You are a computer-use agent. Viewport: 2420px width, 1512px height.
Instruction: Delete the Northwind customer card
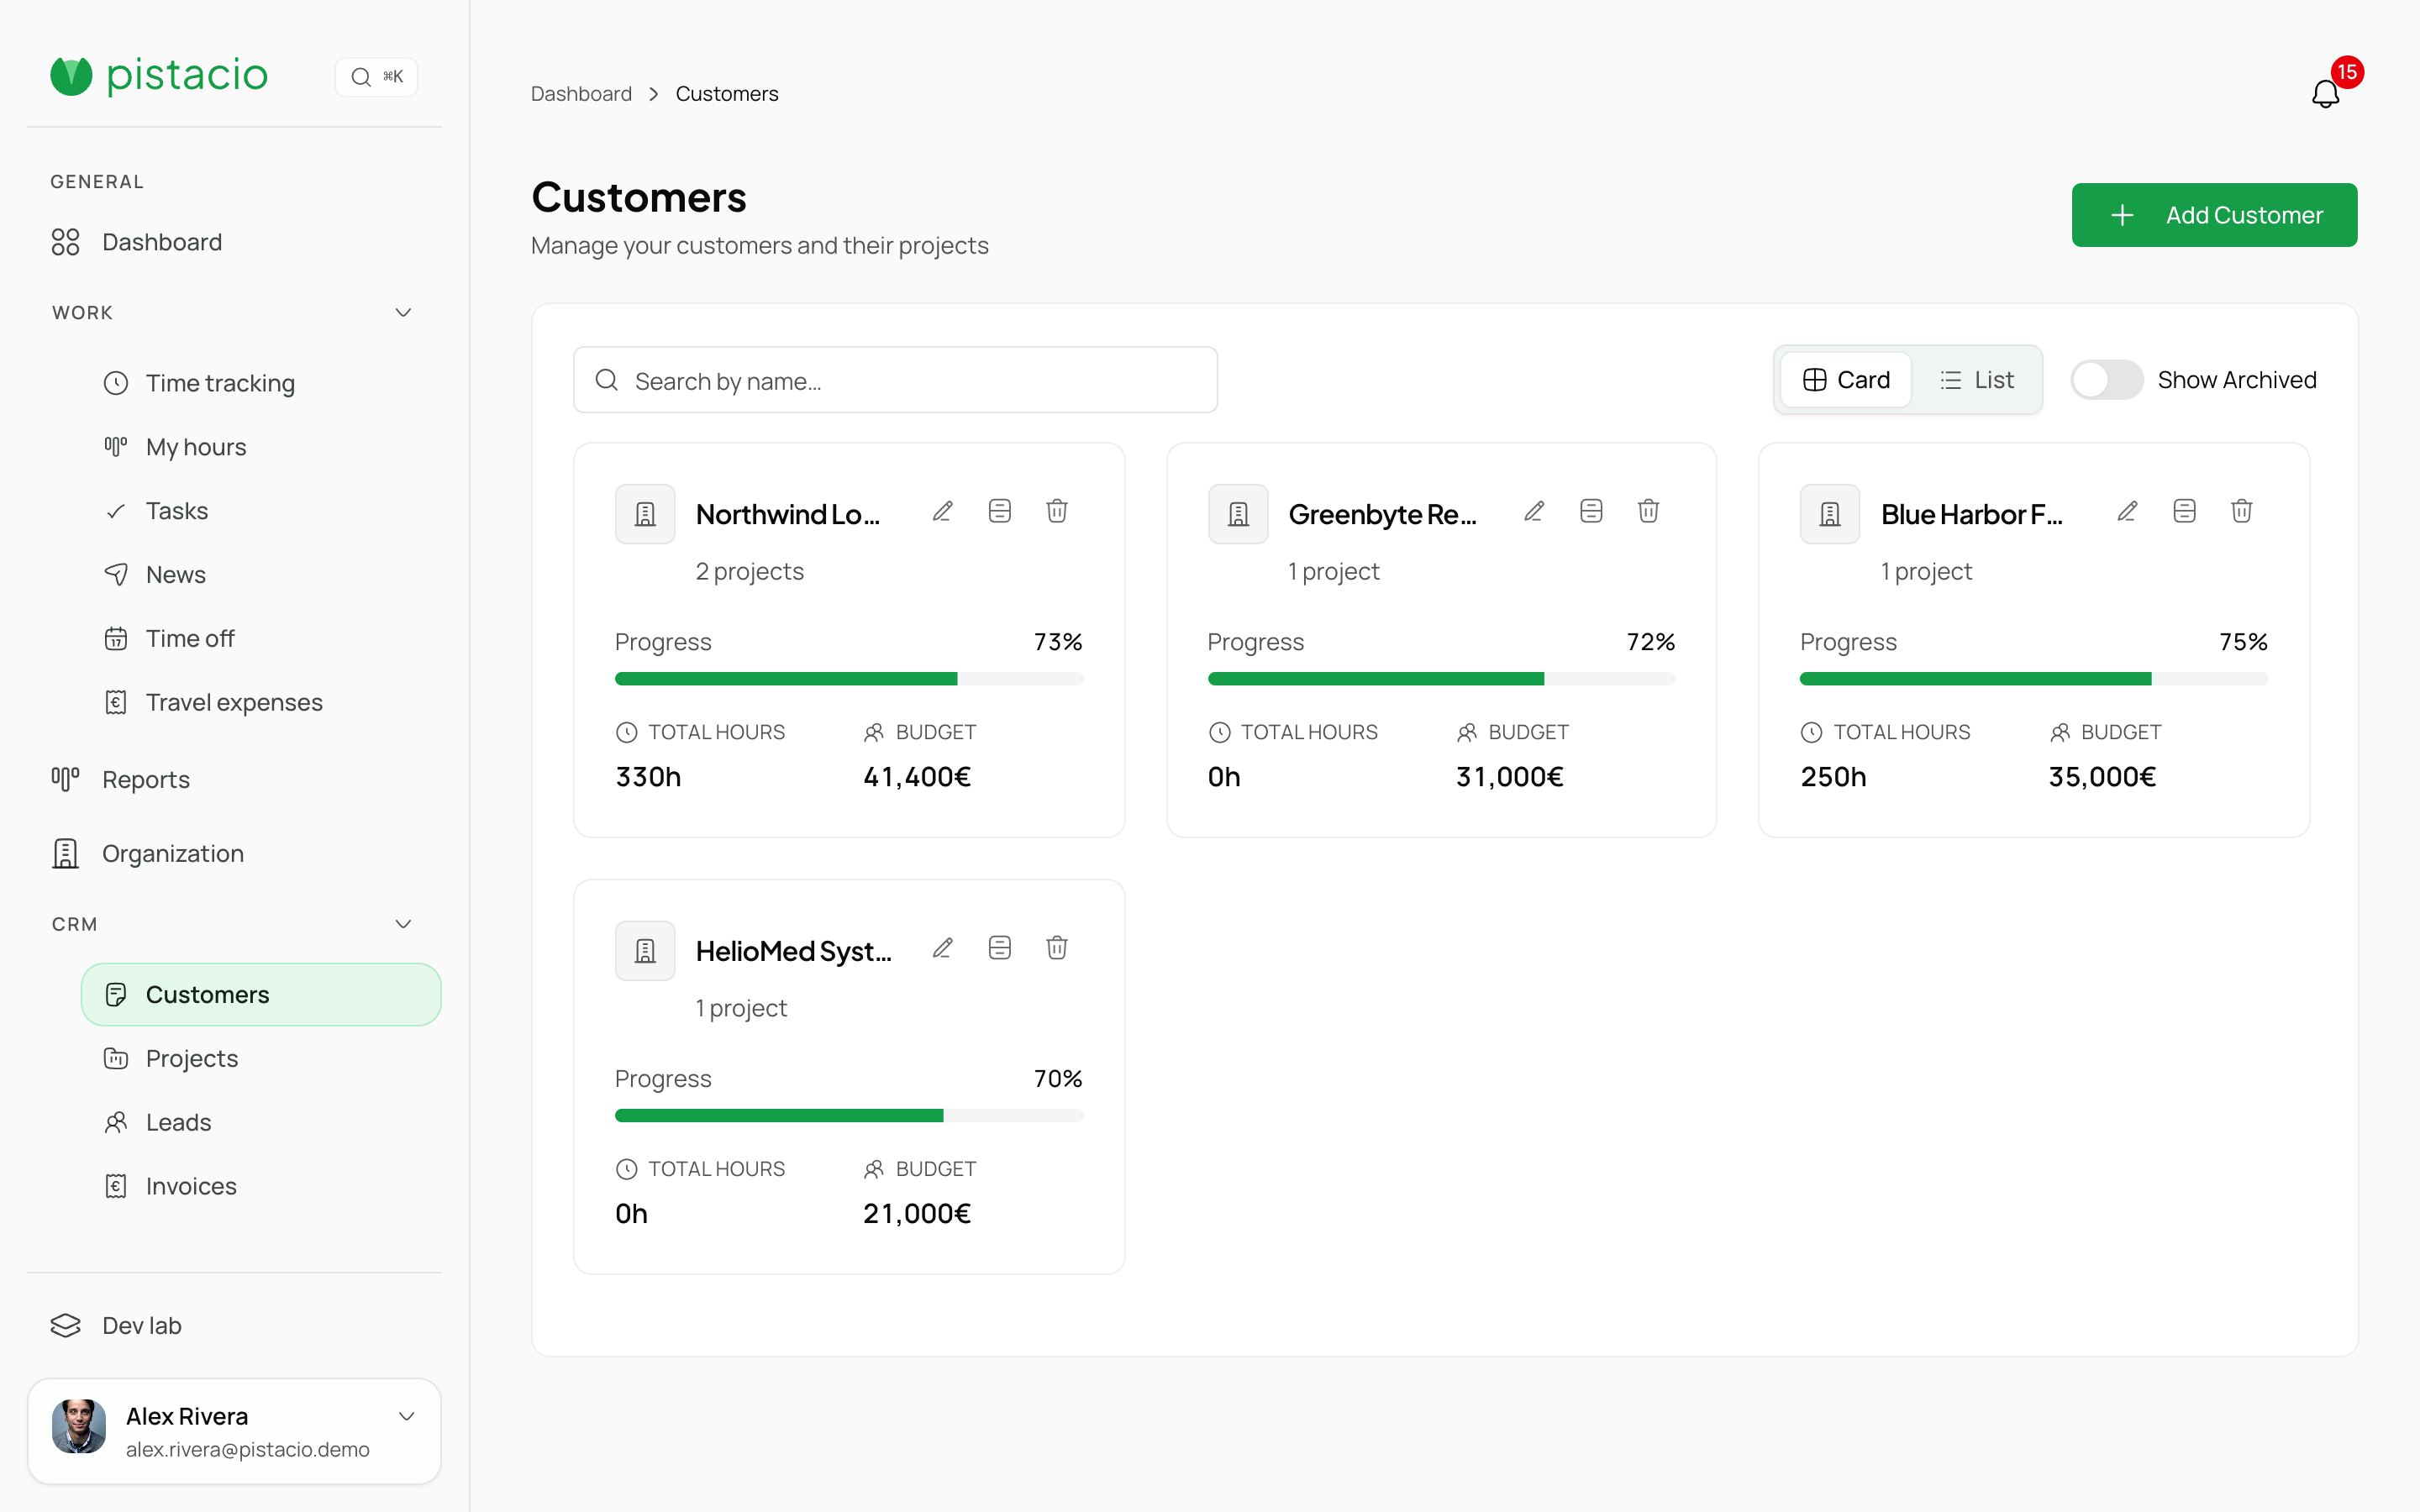[x=1057, y=512]
